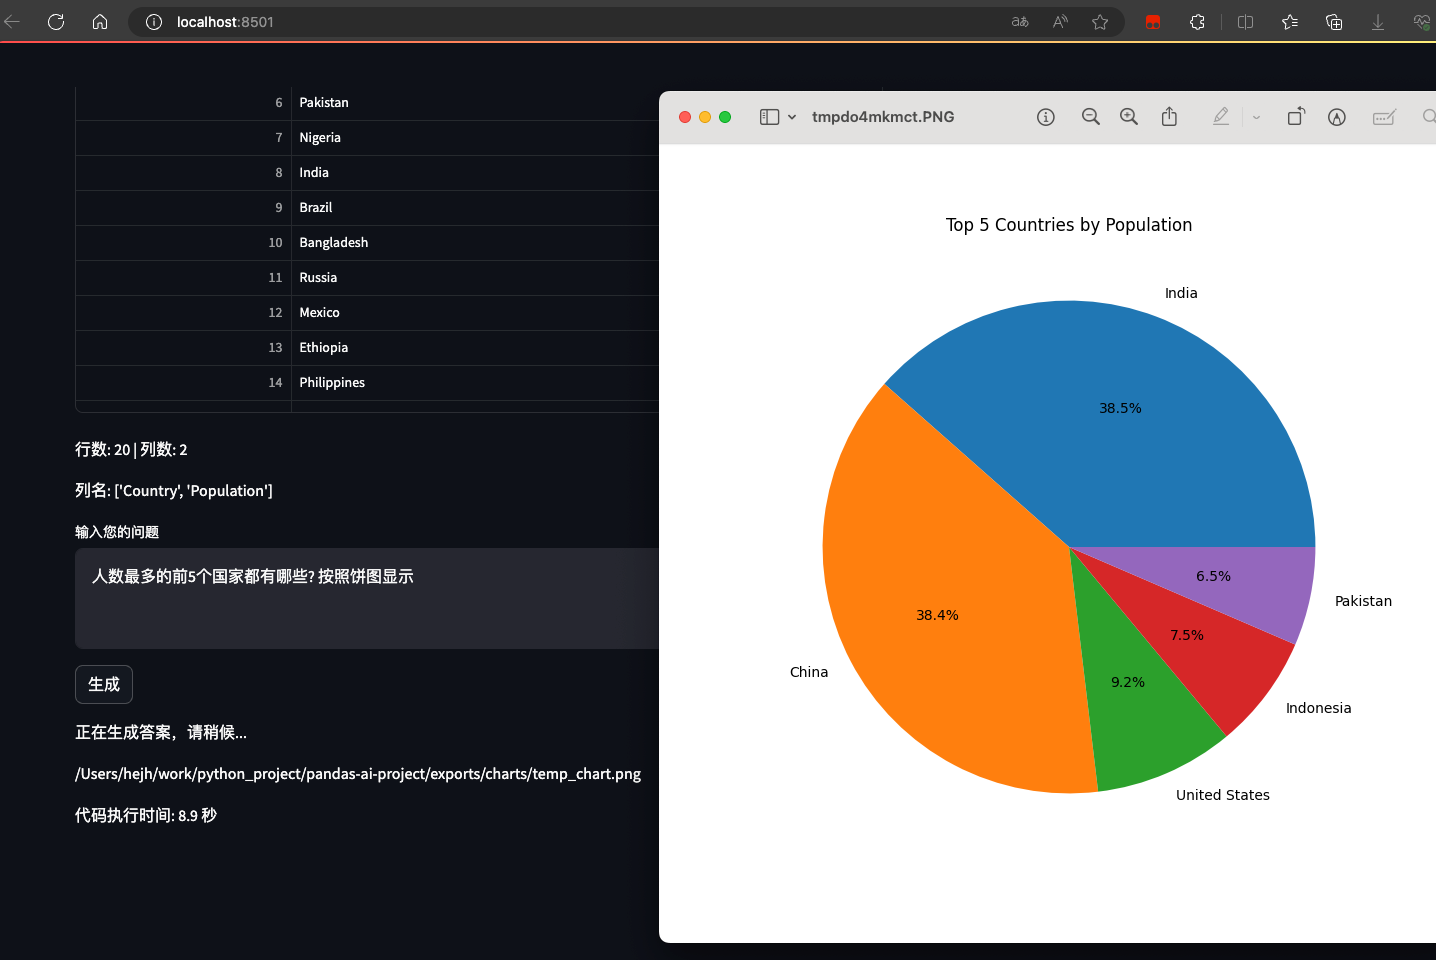Expand the Collections icon menu

pos(1333,21)
